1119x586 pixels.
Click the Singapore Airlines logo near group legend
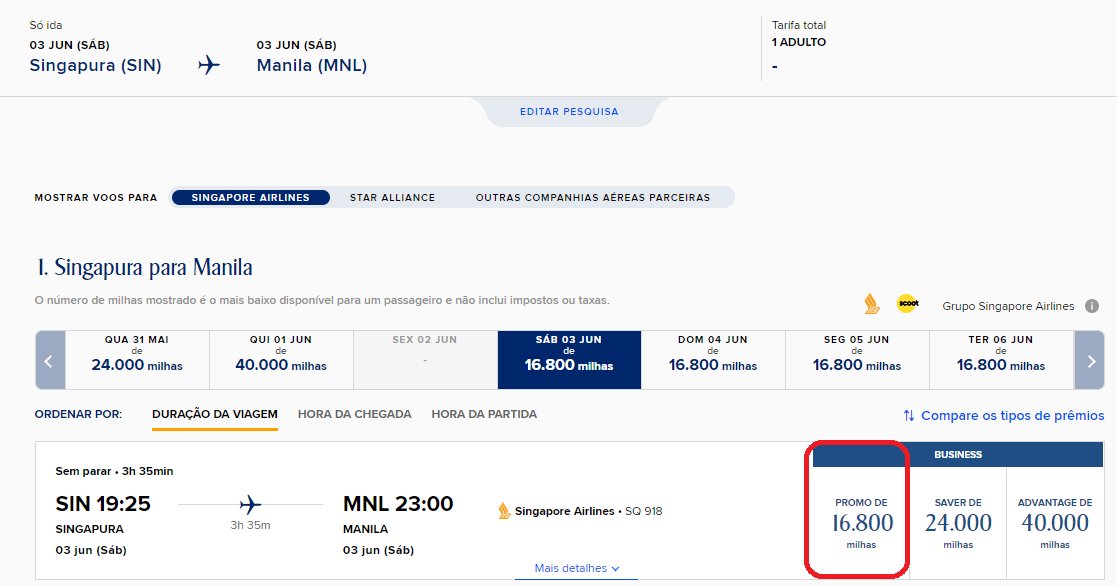[871, 304]
